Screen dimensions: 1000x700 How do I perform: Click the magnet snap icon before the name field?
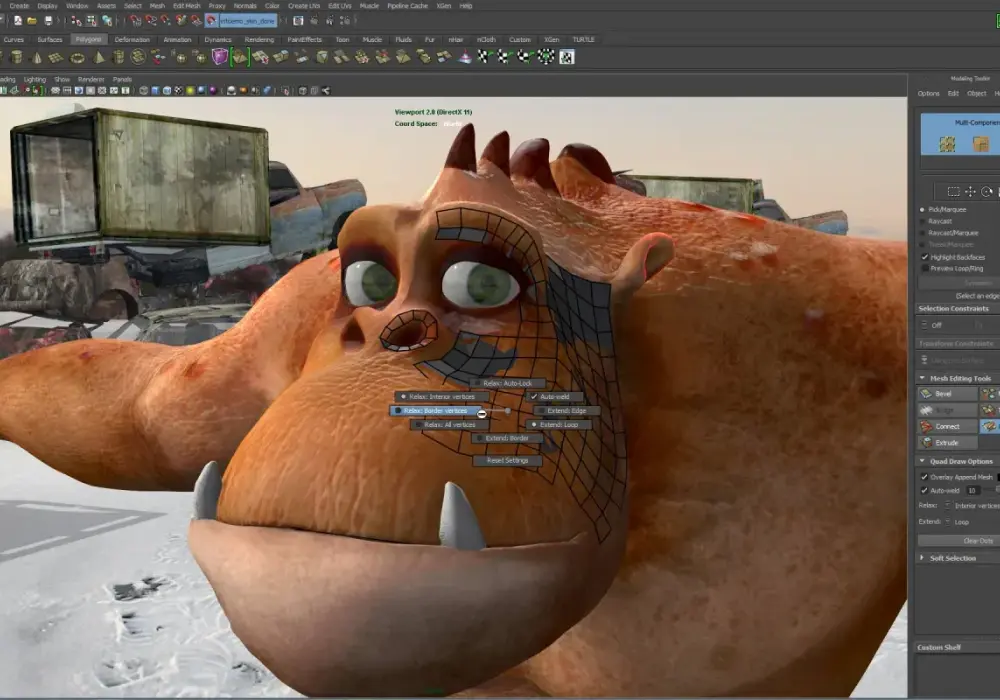(211, 21)
